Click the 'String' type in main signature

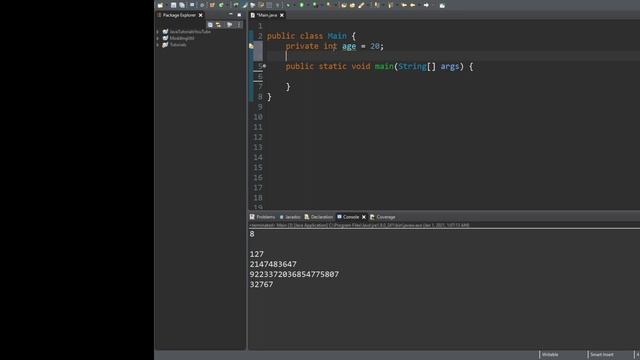412,66
